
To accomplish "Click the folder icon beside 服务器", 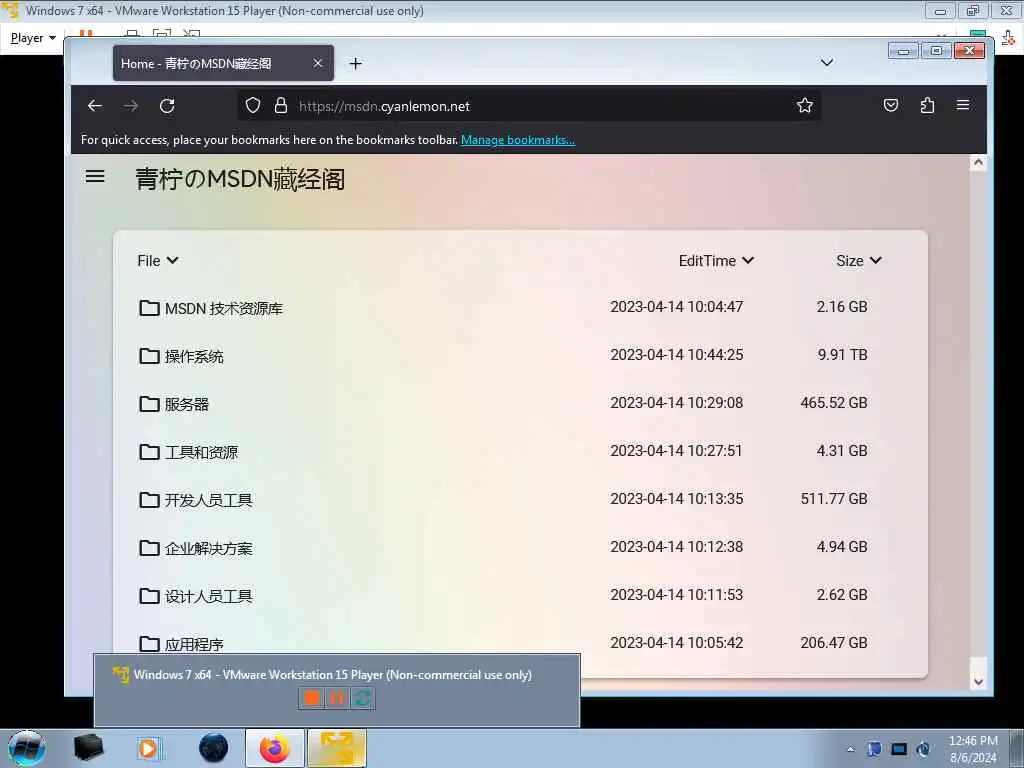I will coord(150,404).
